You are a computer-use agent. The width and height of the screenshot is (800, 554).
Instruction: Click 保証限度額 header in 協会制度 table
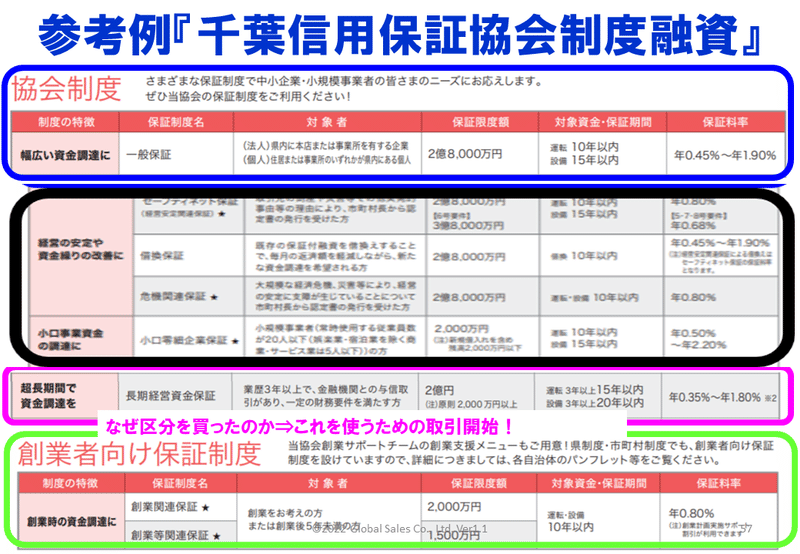click(480, 122)
